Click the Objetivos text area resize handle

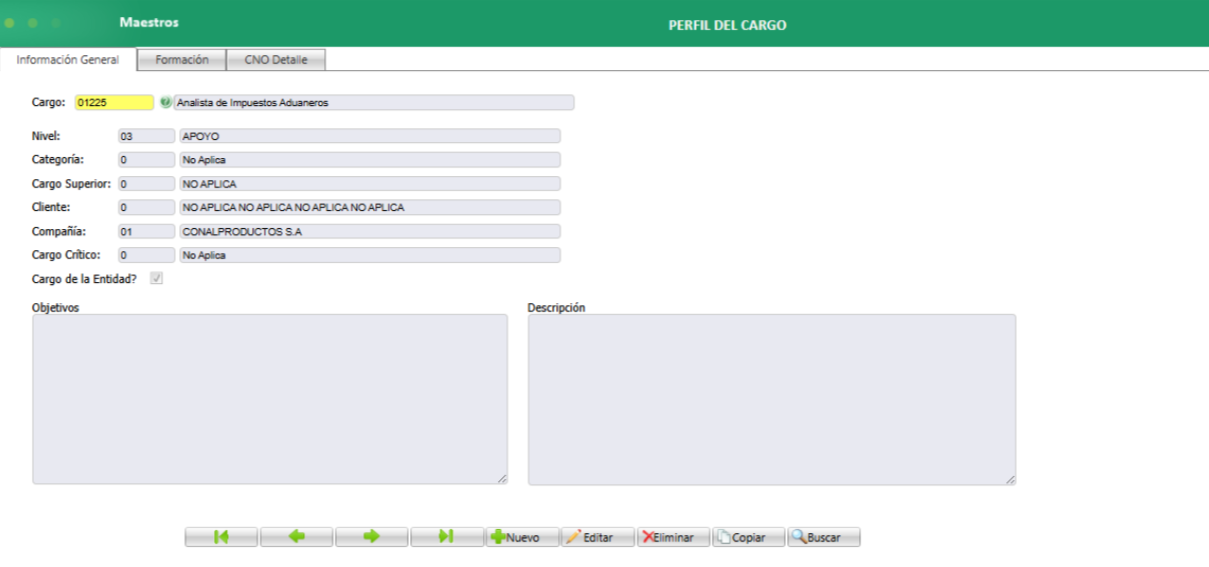point(502,479)
